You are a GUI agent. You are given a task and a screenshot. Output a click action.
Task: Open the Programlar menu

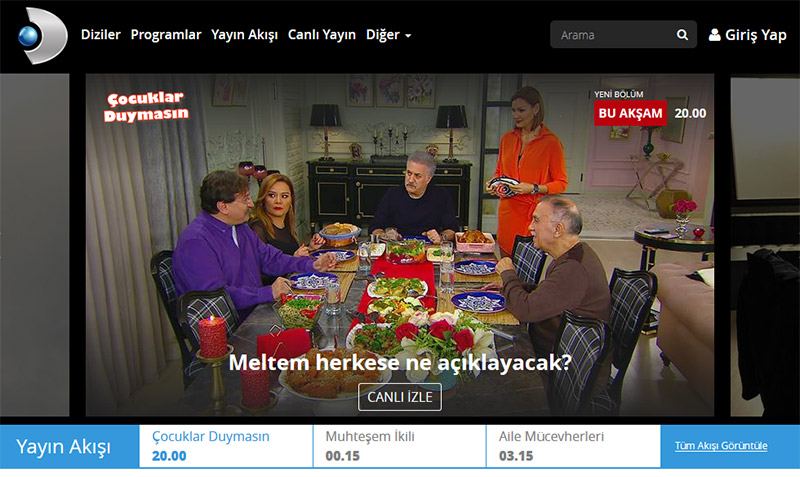166,35
